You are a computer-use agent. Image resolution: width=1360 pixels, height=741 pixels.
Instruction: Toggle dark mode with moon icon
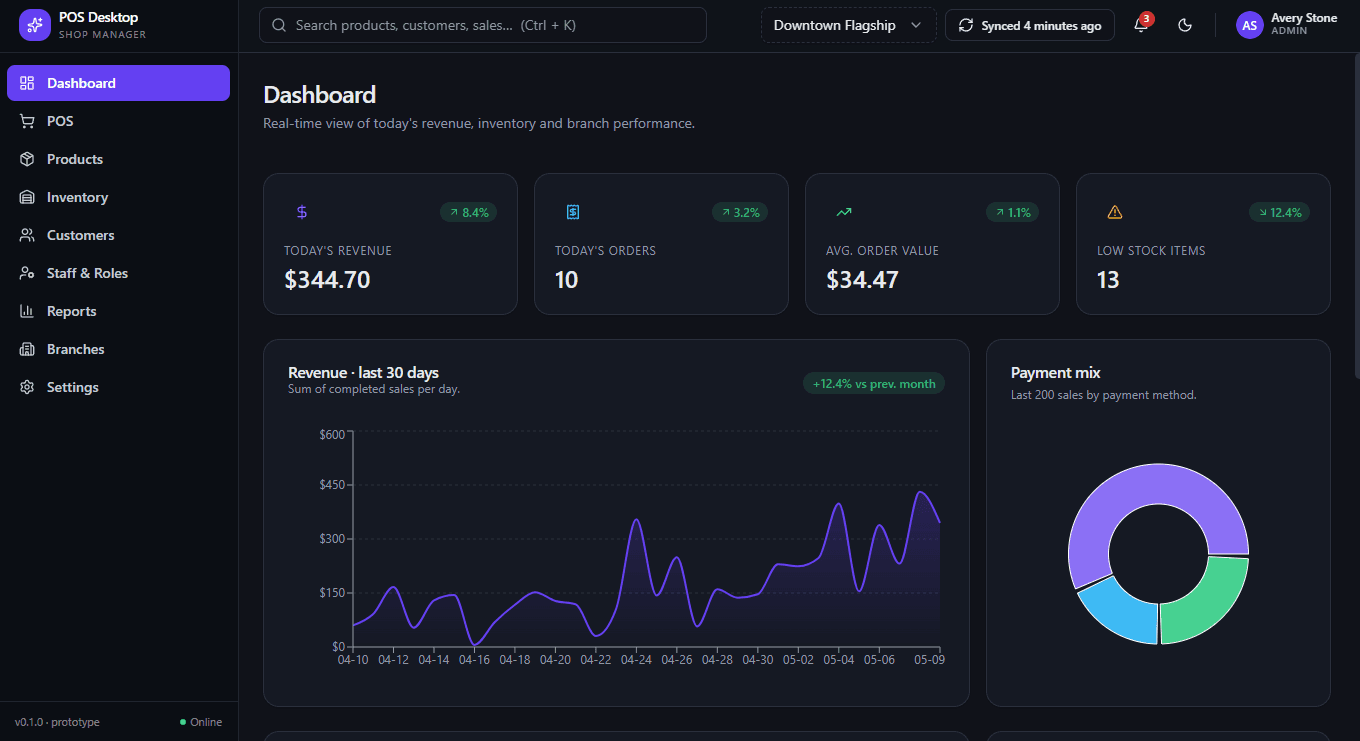click(1185, 25)
